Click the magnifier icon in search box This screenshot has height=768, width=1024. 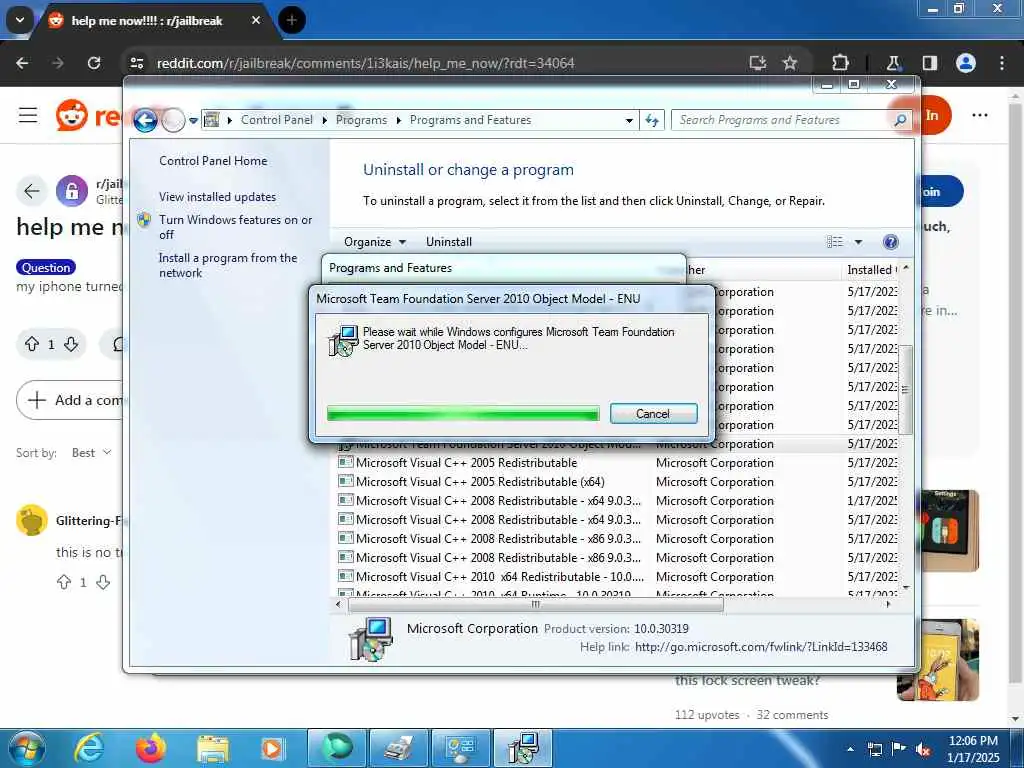click(x=900, y=120)
